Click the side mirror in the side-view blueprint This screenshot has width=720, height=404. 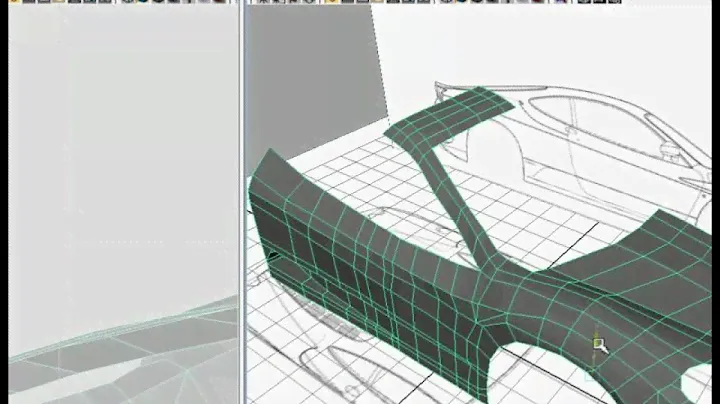coord(666,149)
